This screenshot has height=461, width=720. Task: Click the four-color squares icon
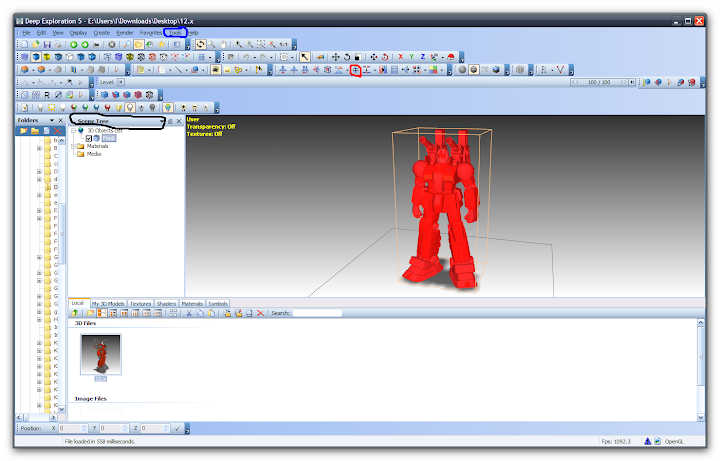[433, 70]
